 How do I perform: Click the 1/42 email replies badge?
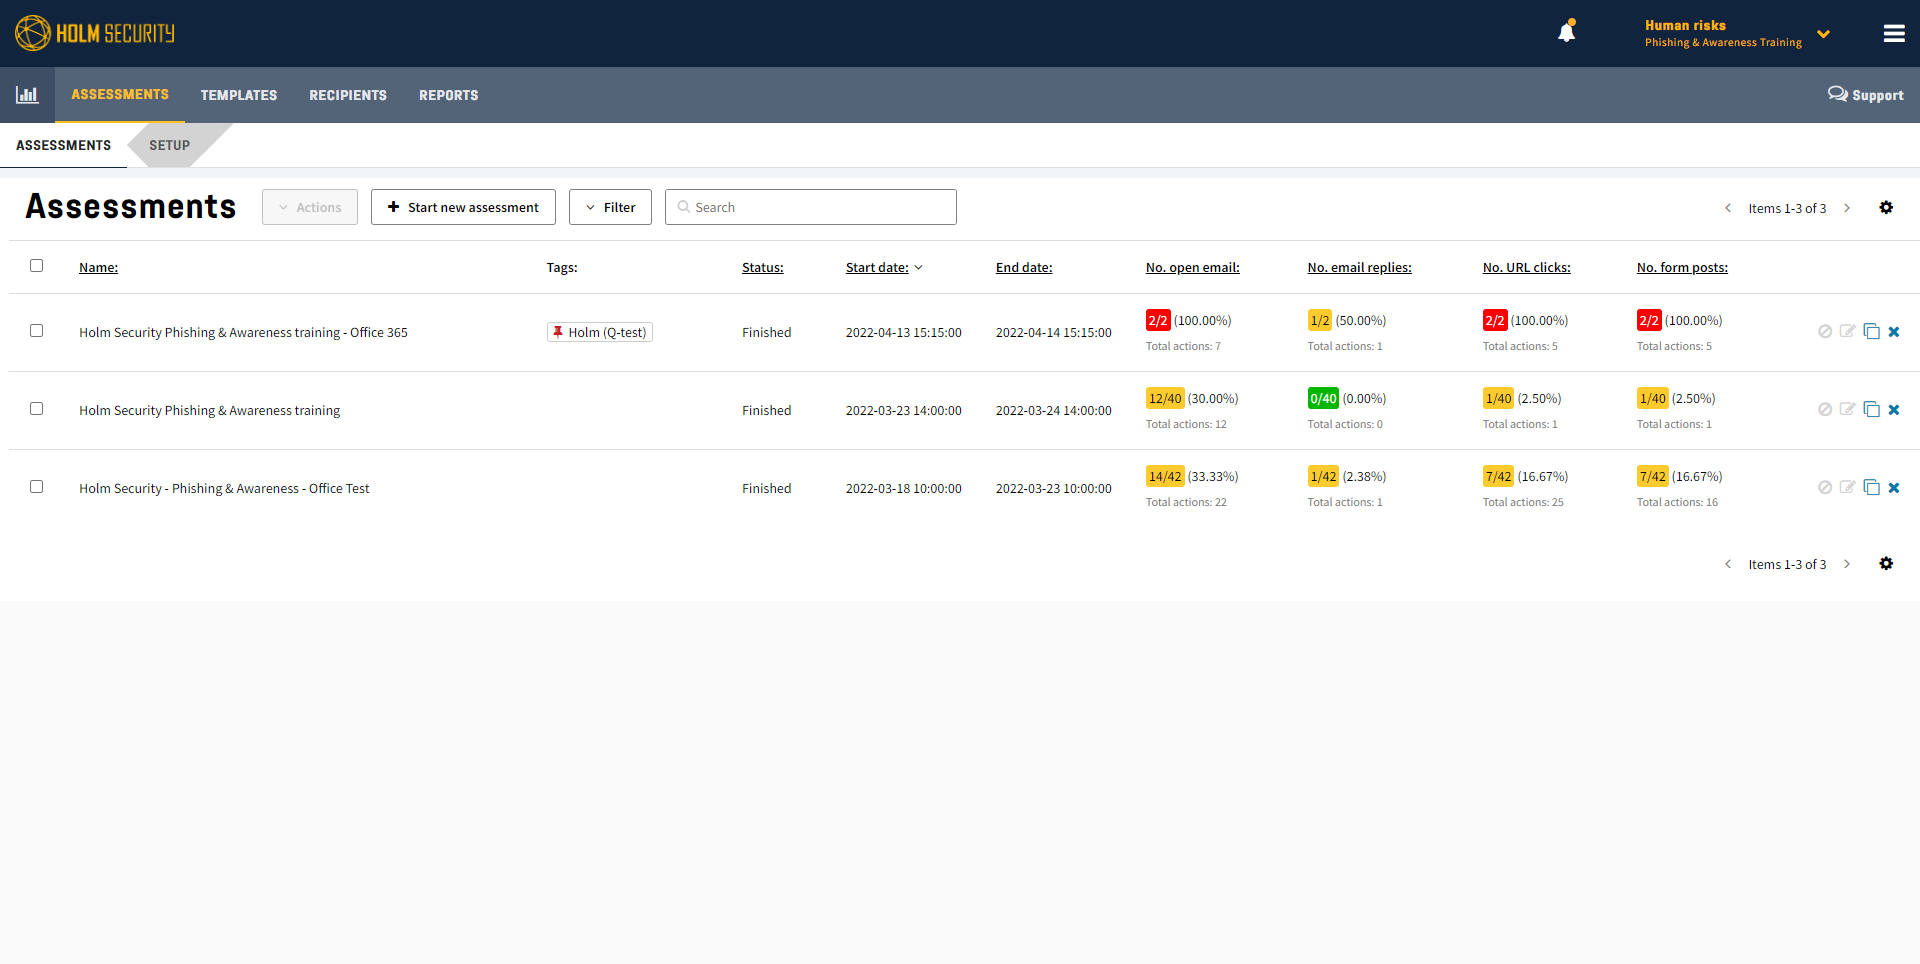tap(1323, 476)
